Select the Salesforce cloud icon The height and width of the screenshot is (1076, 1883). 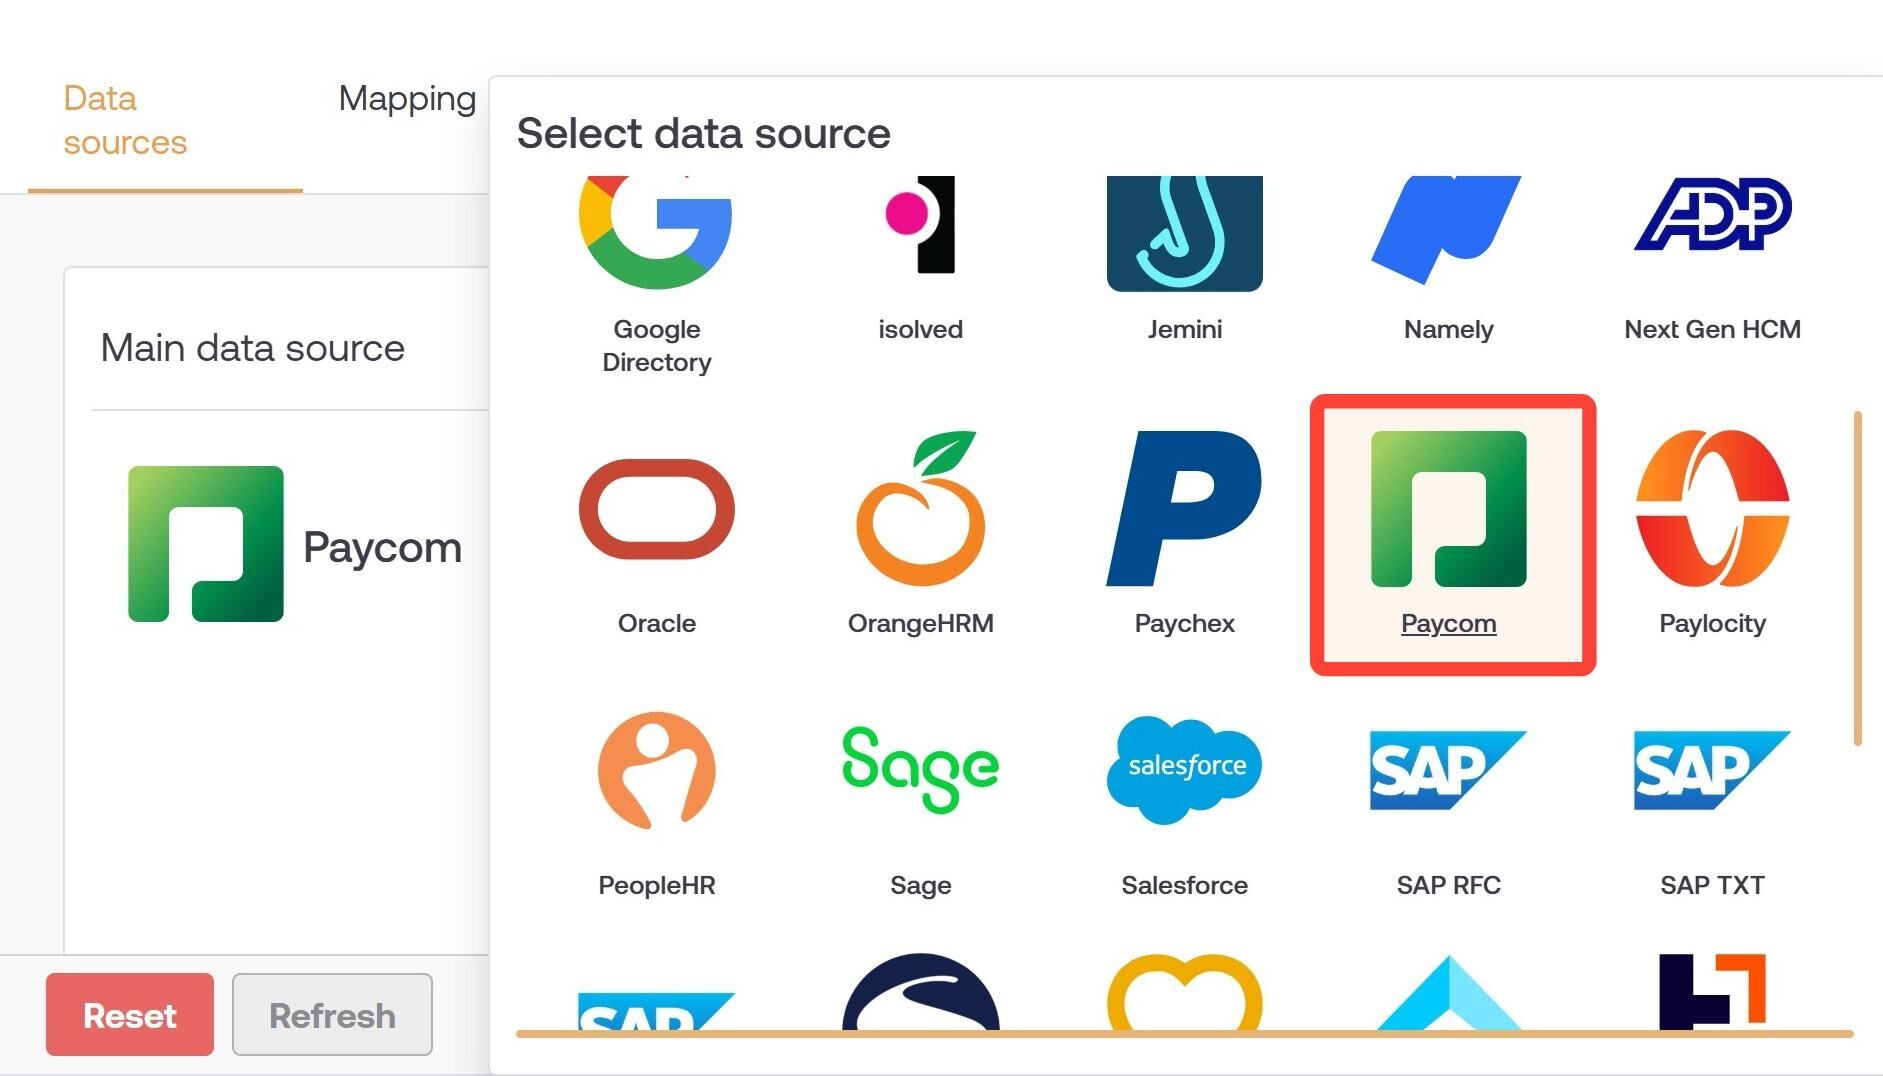1184,770
